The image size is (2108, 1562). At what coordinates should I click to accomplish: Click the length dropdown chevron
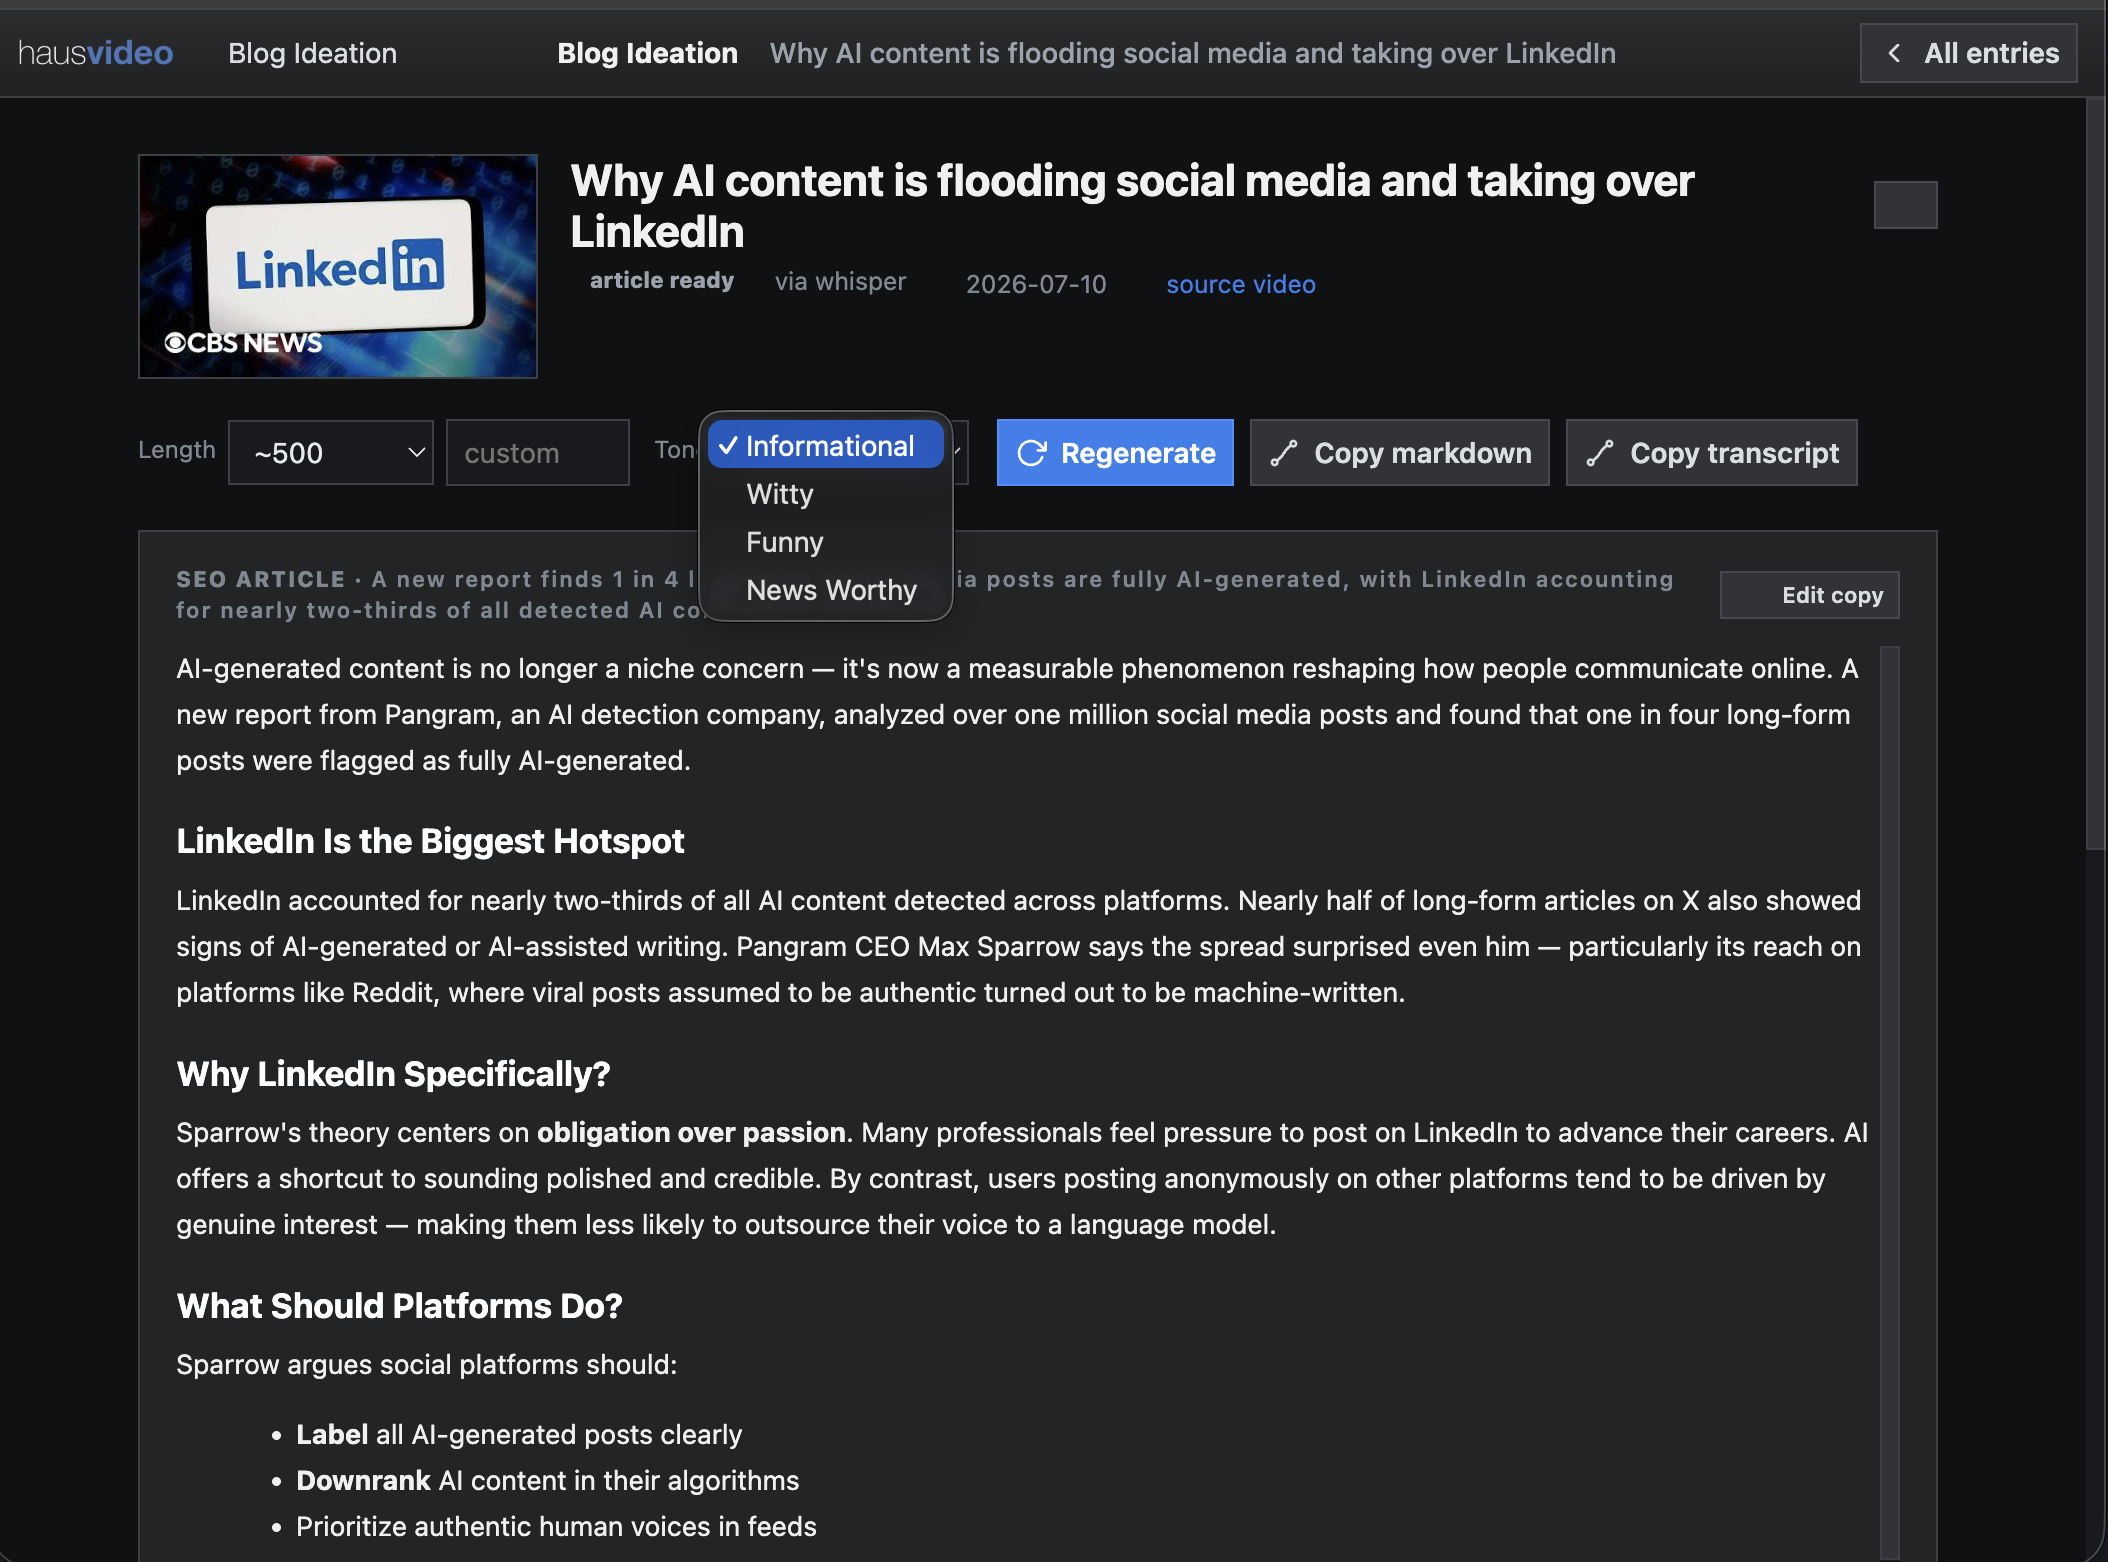point(416,453)
